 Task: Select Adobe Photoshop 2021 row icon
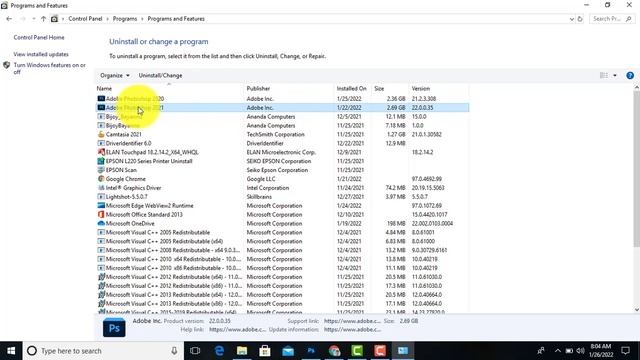(x=101, y=108)
